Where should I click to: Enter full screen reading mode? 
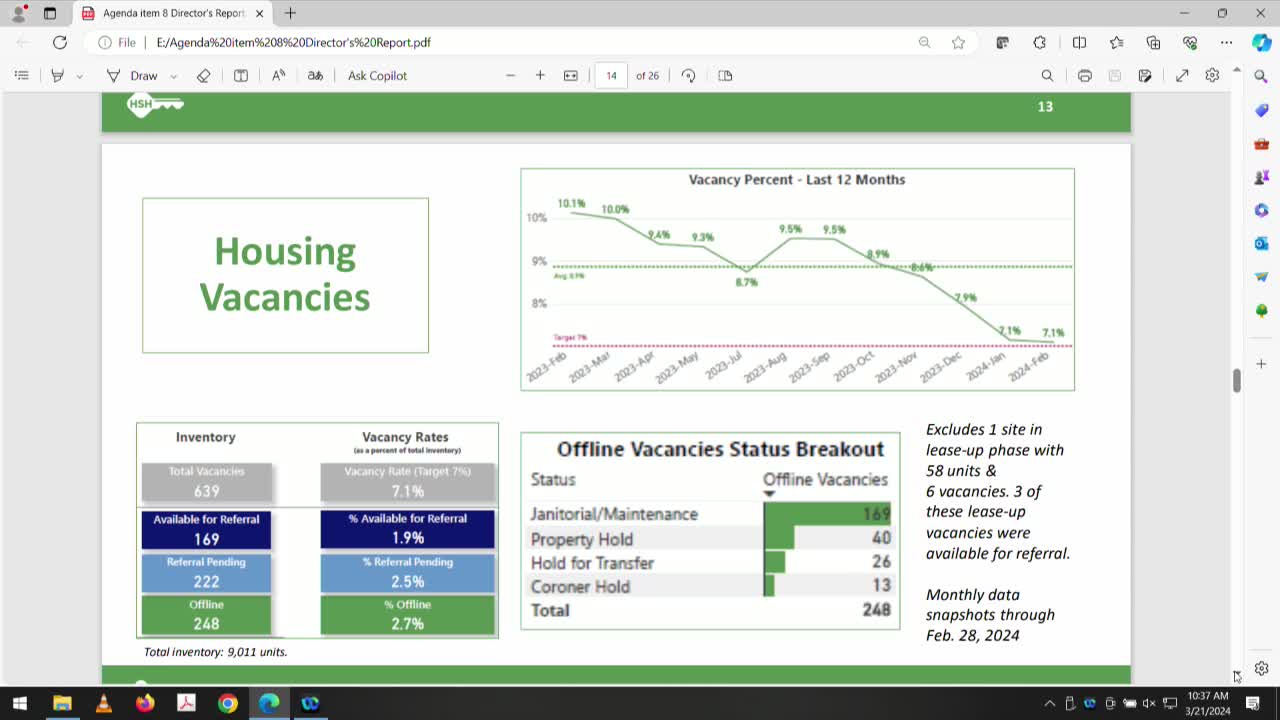pyautogui.click(x=1182, y=75)
